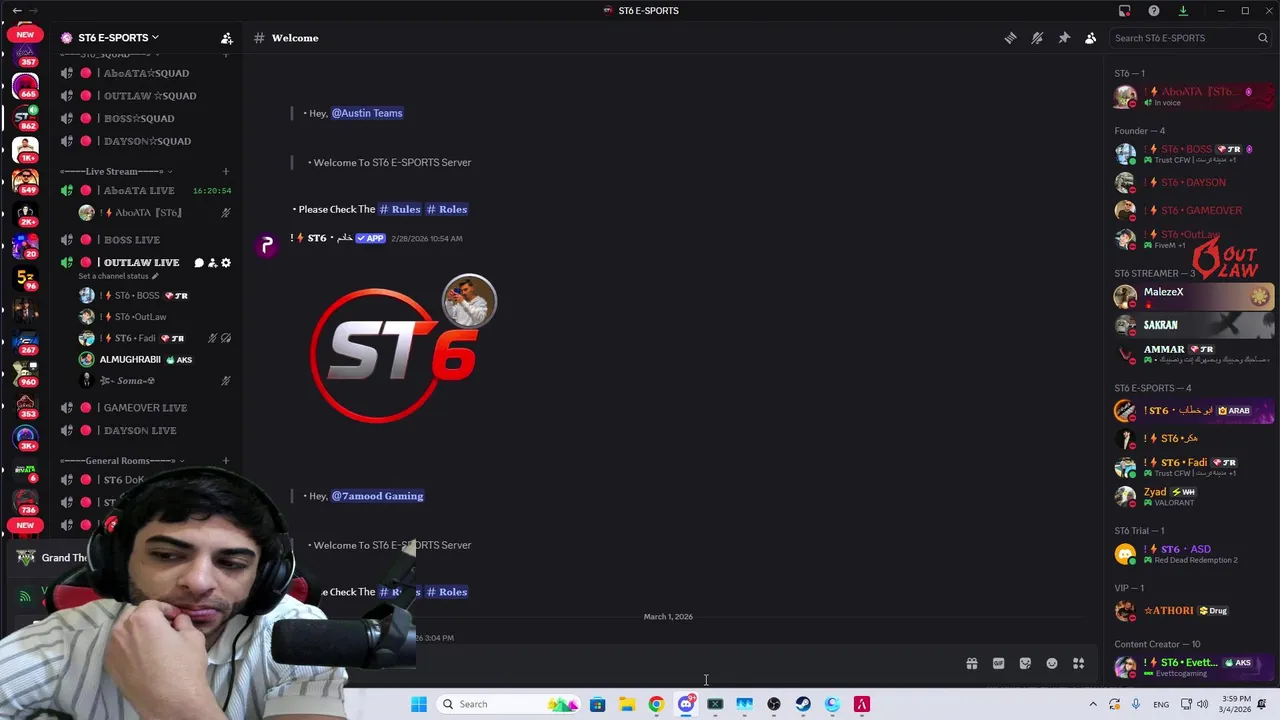This screenshot has width=1280, height=720.
Task: Open ST6 • DAYSON founder profile
Action: [x=1193, y=183]
